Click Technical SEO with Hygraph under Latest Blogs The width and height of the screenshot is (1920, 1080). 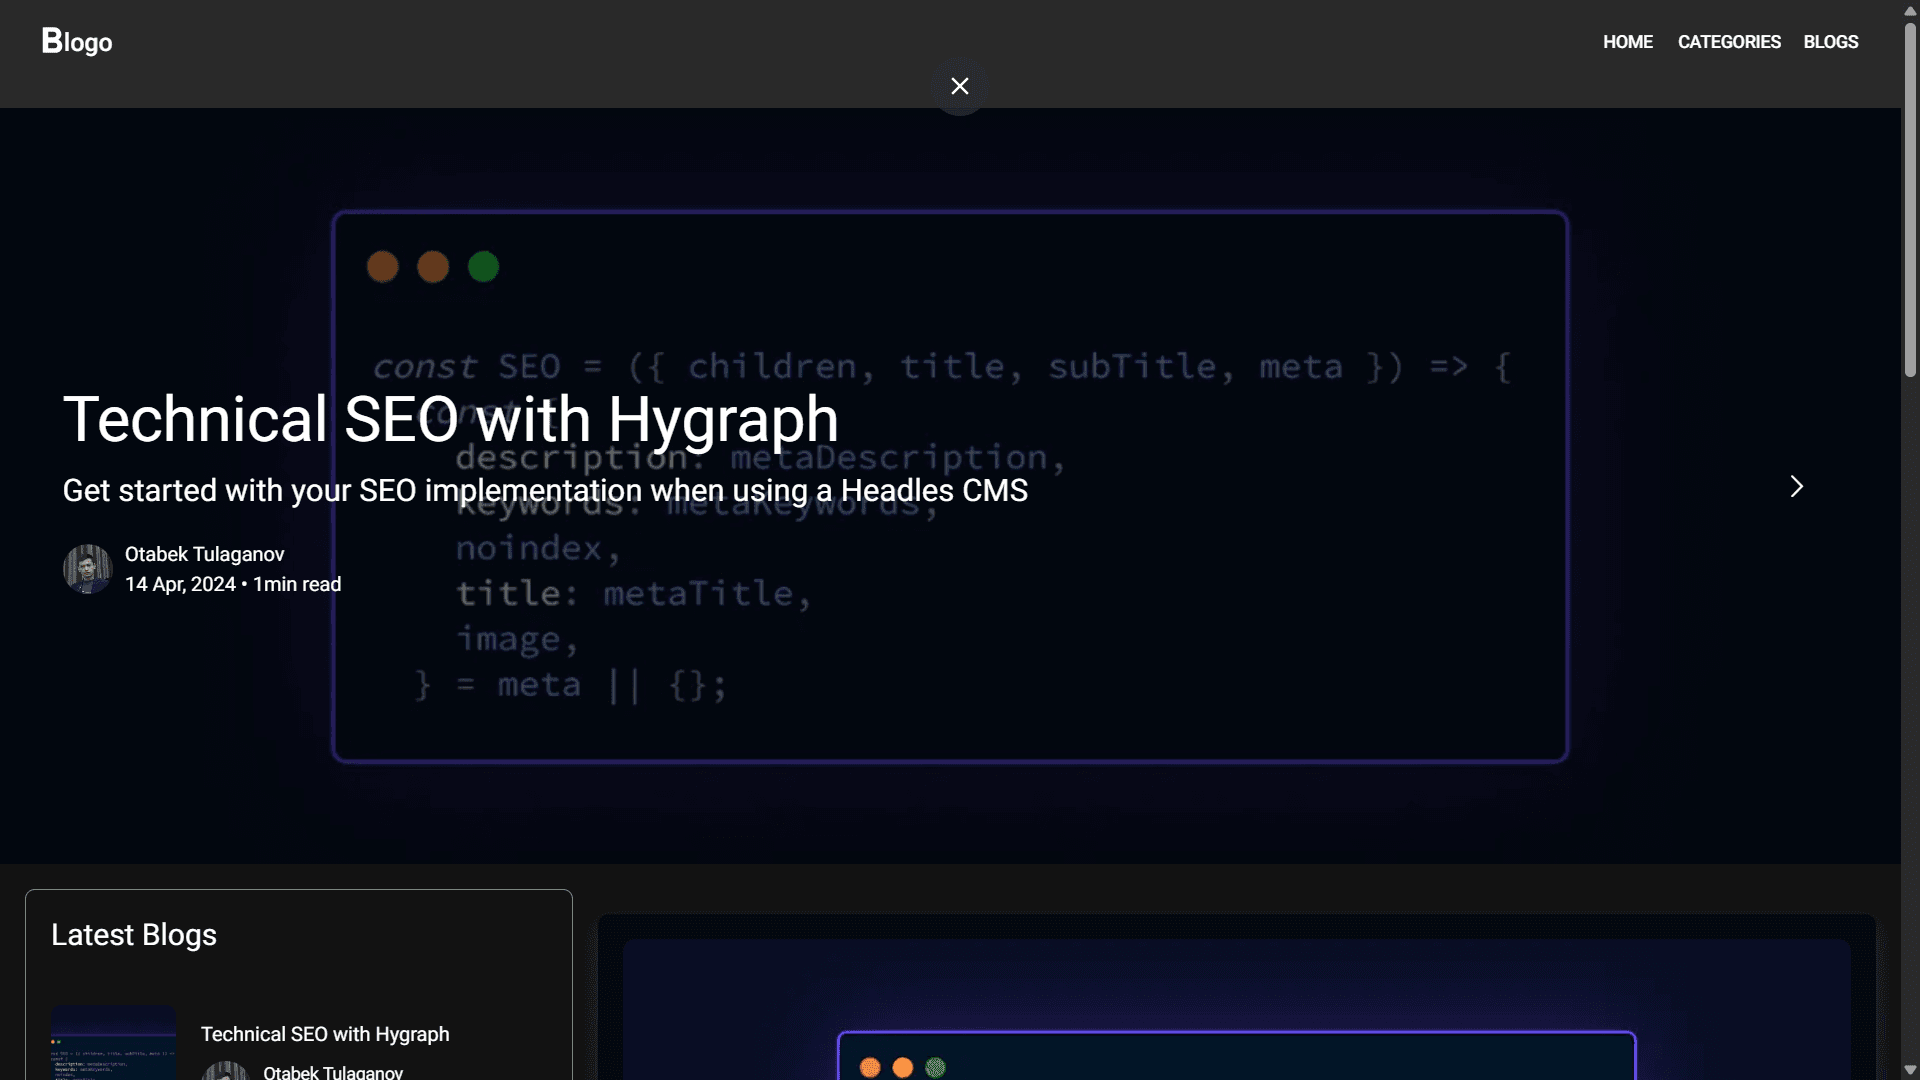click(324, 1034)
